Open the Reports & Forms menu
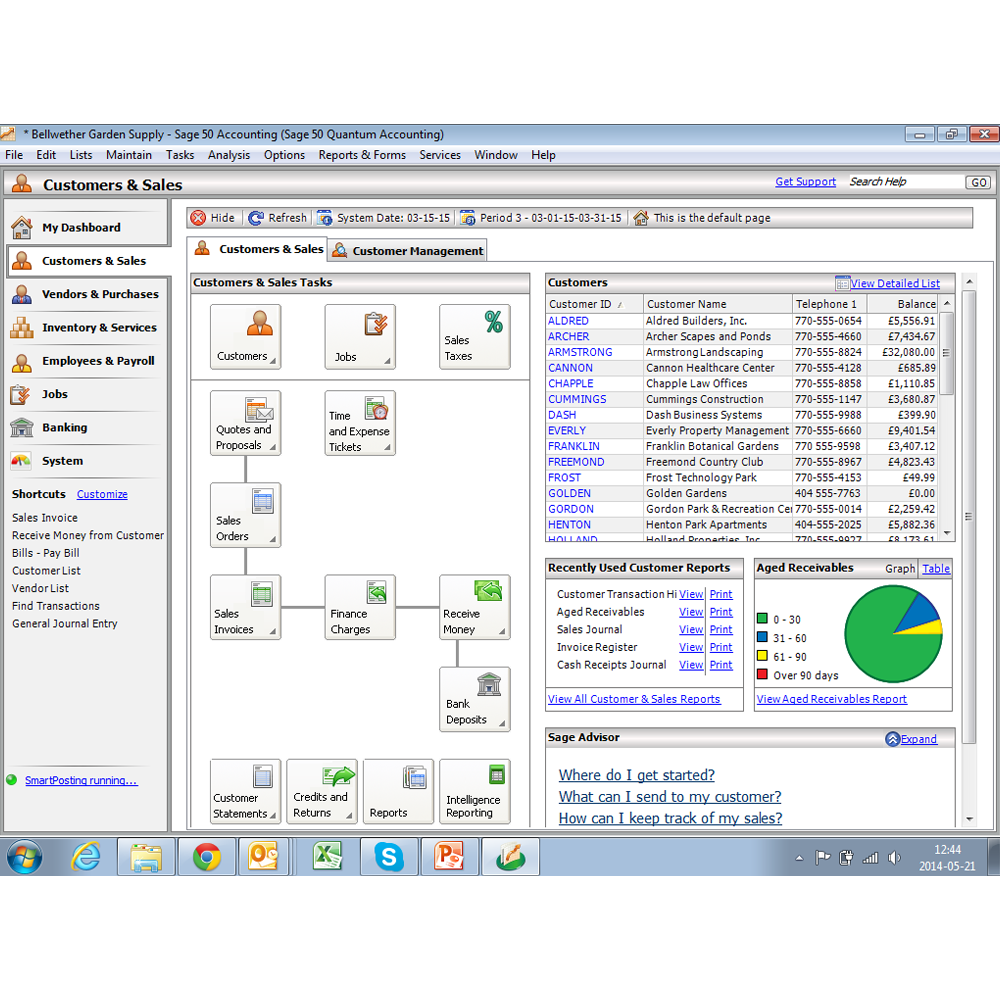The height and width of the screenshot is (1000, 1000). coord(362,155)
